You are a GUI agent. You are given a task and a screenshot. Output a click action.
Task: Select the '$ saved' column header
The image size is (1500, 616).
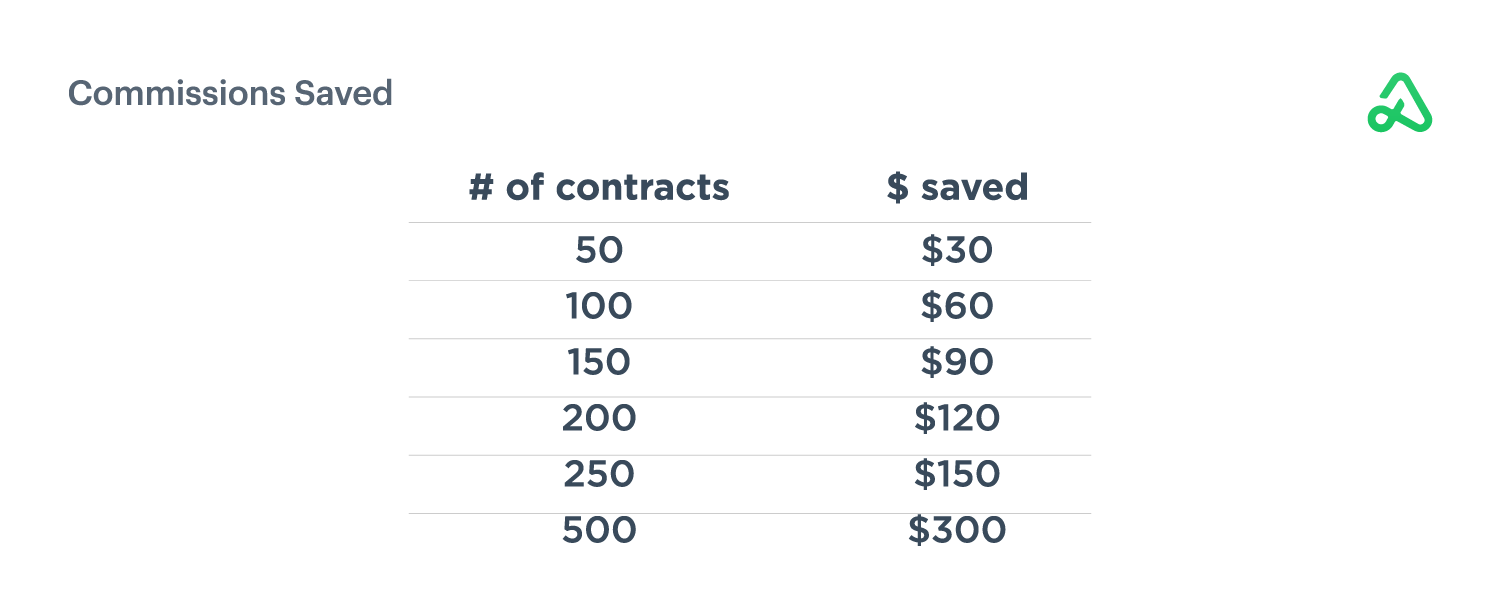[x=957, y=187]
